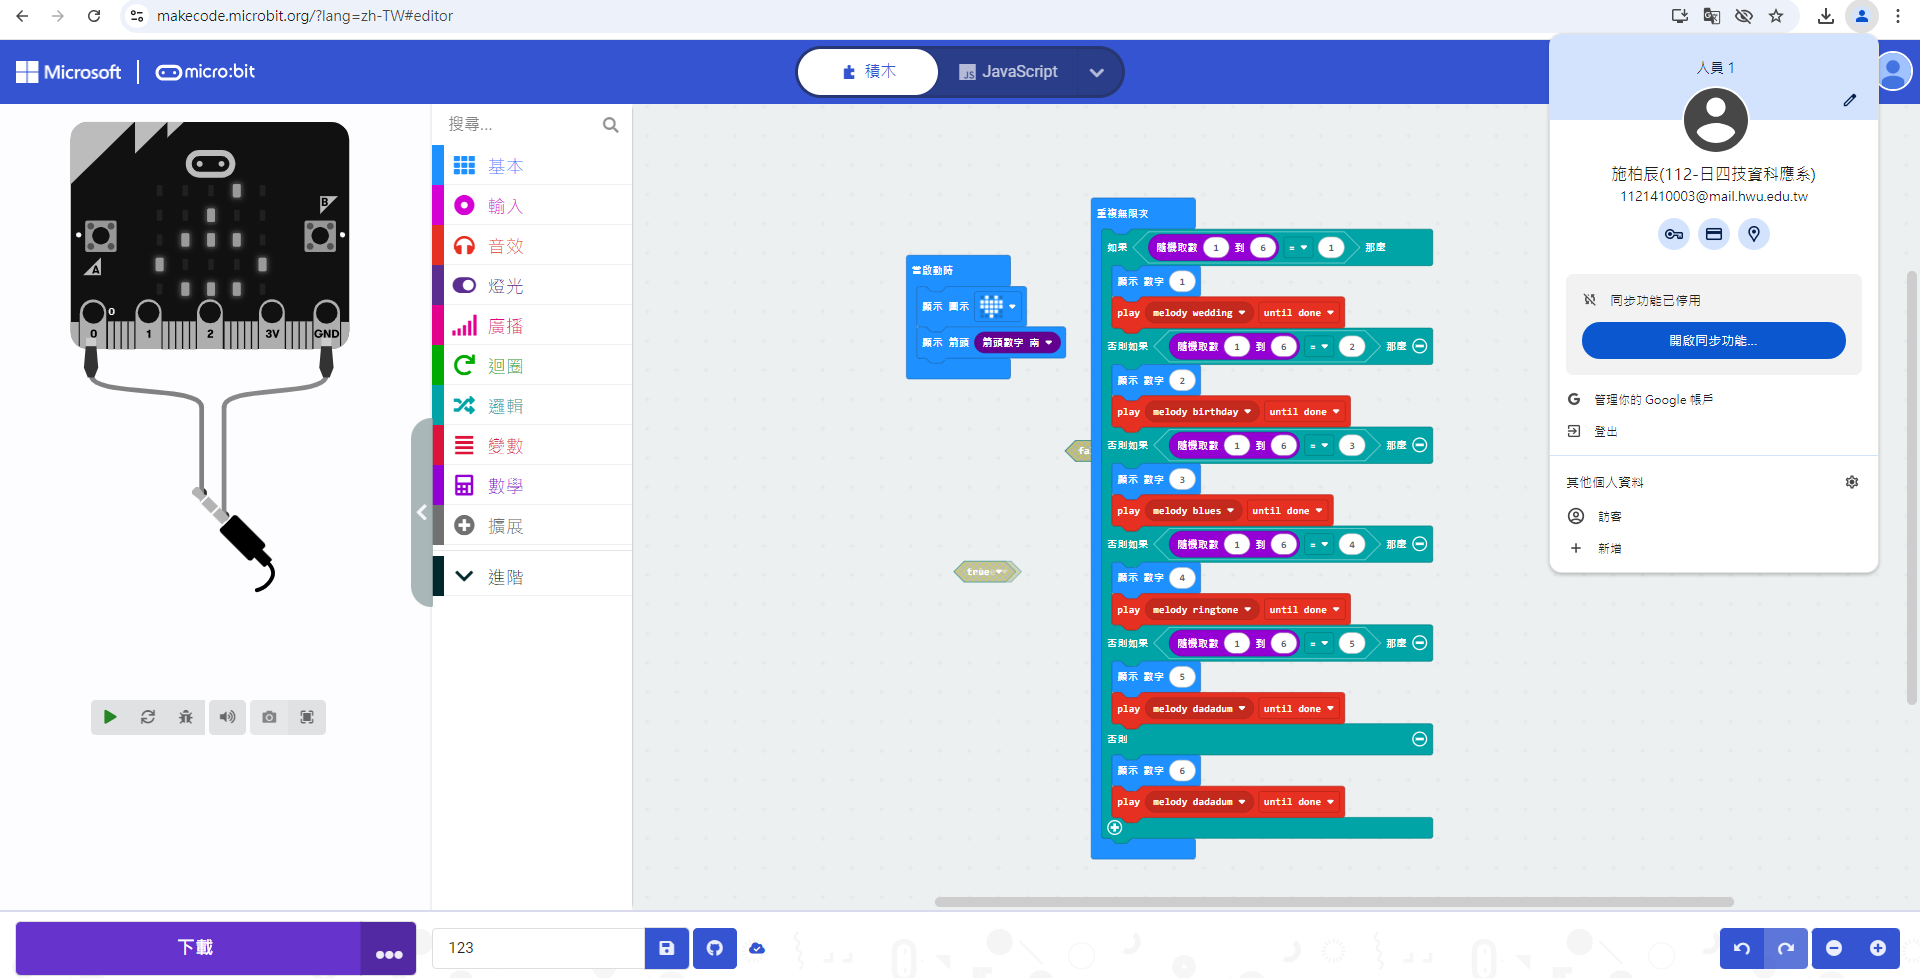Save project with the disk icon

(667, 948)
